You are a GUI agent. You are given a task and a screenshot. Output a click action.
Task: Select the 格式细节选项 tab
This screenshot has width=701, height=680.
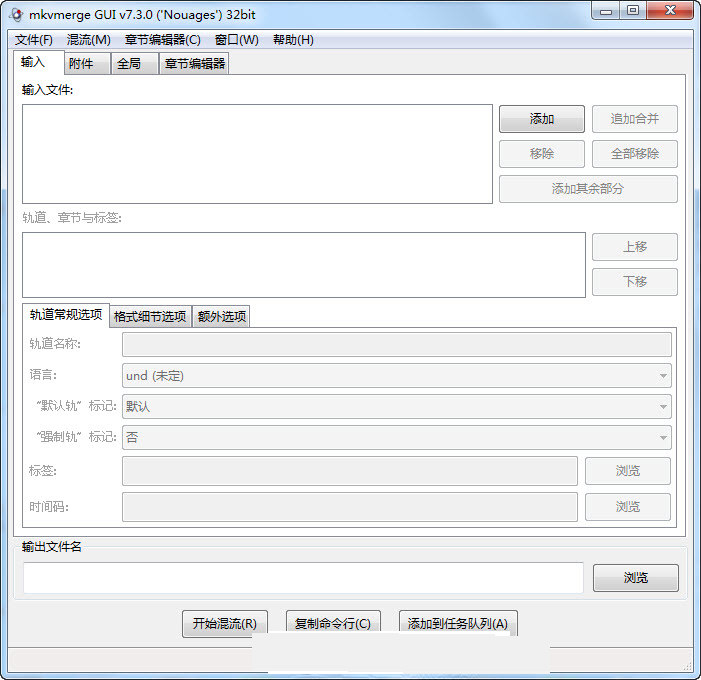(150, 317)
